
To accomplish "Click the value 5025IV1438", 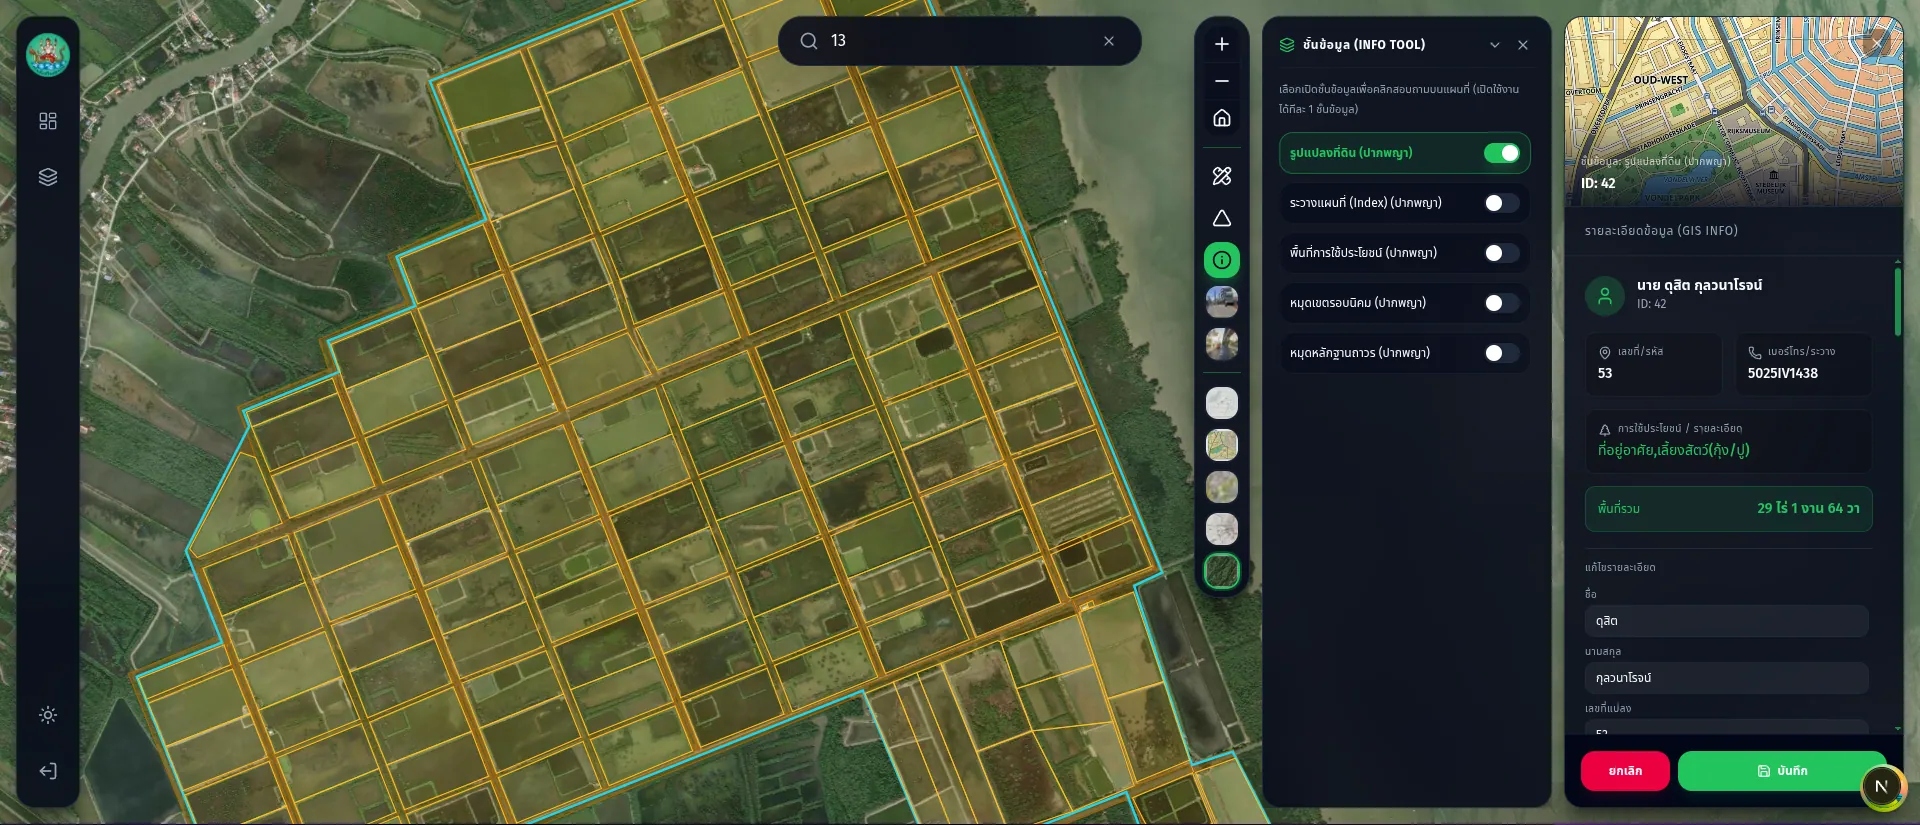I will pos(1783,373).
